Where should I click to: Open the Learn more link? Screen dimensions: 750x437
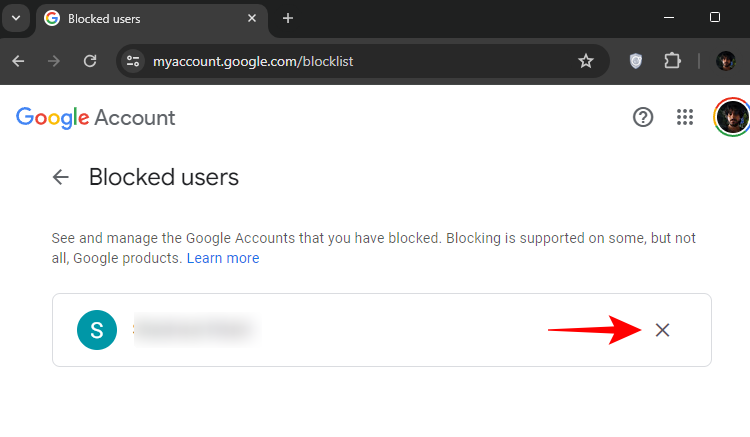(x=223, y=258)
